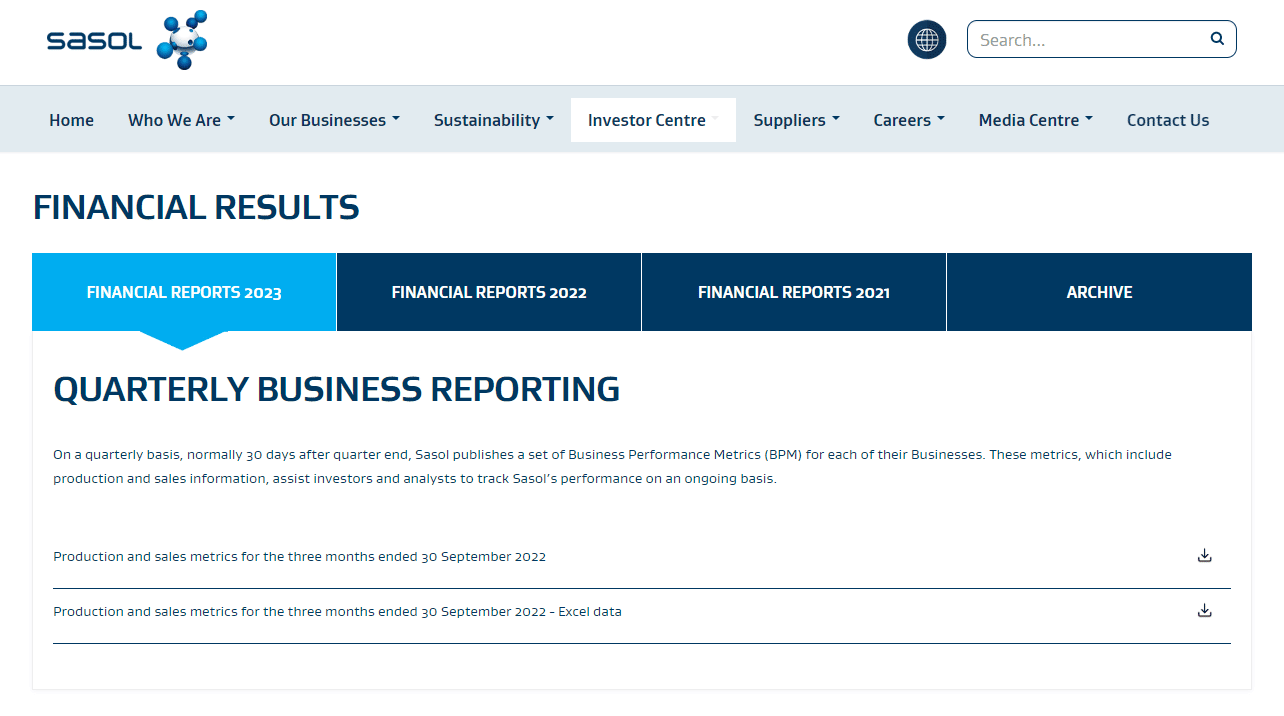Download production and sales metrics PDF icon
The height and width of the screenshot is (716, 1284).
click(x=1205, y=556)
